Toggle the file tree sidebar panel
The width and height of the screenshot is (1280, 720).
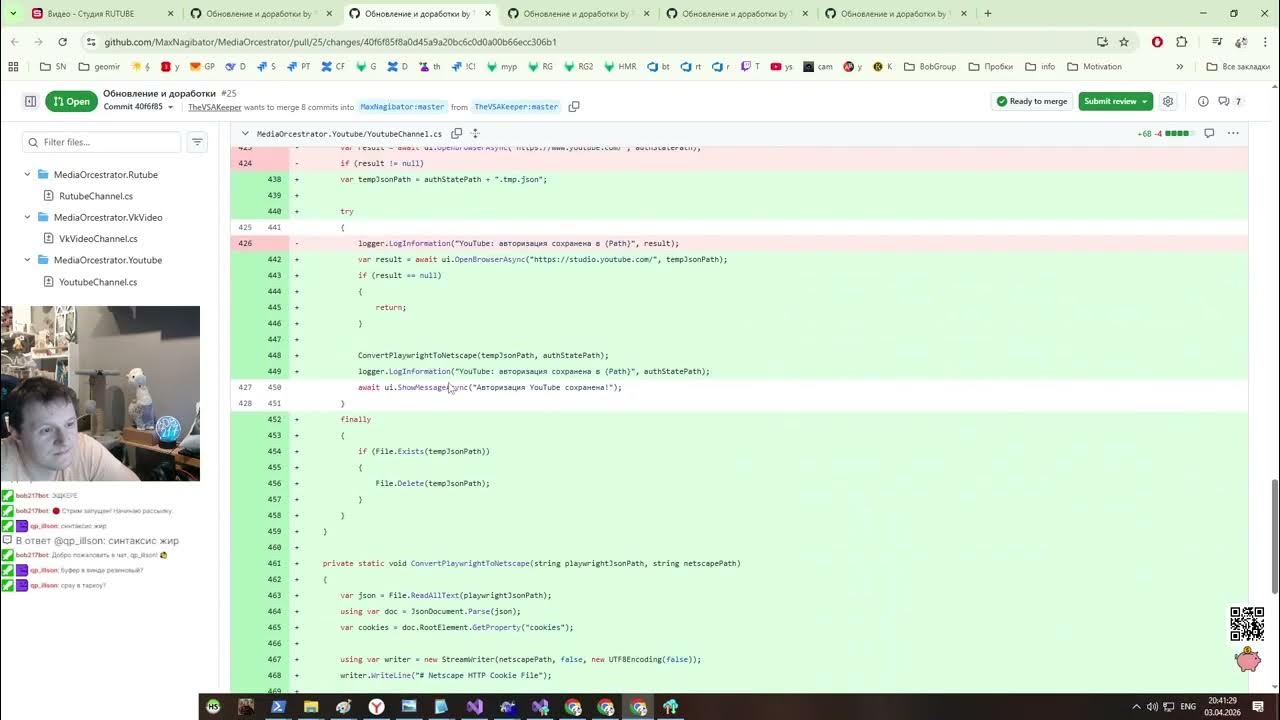pyautogui.click(x=30, y=101)
